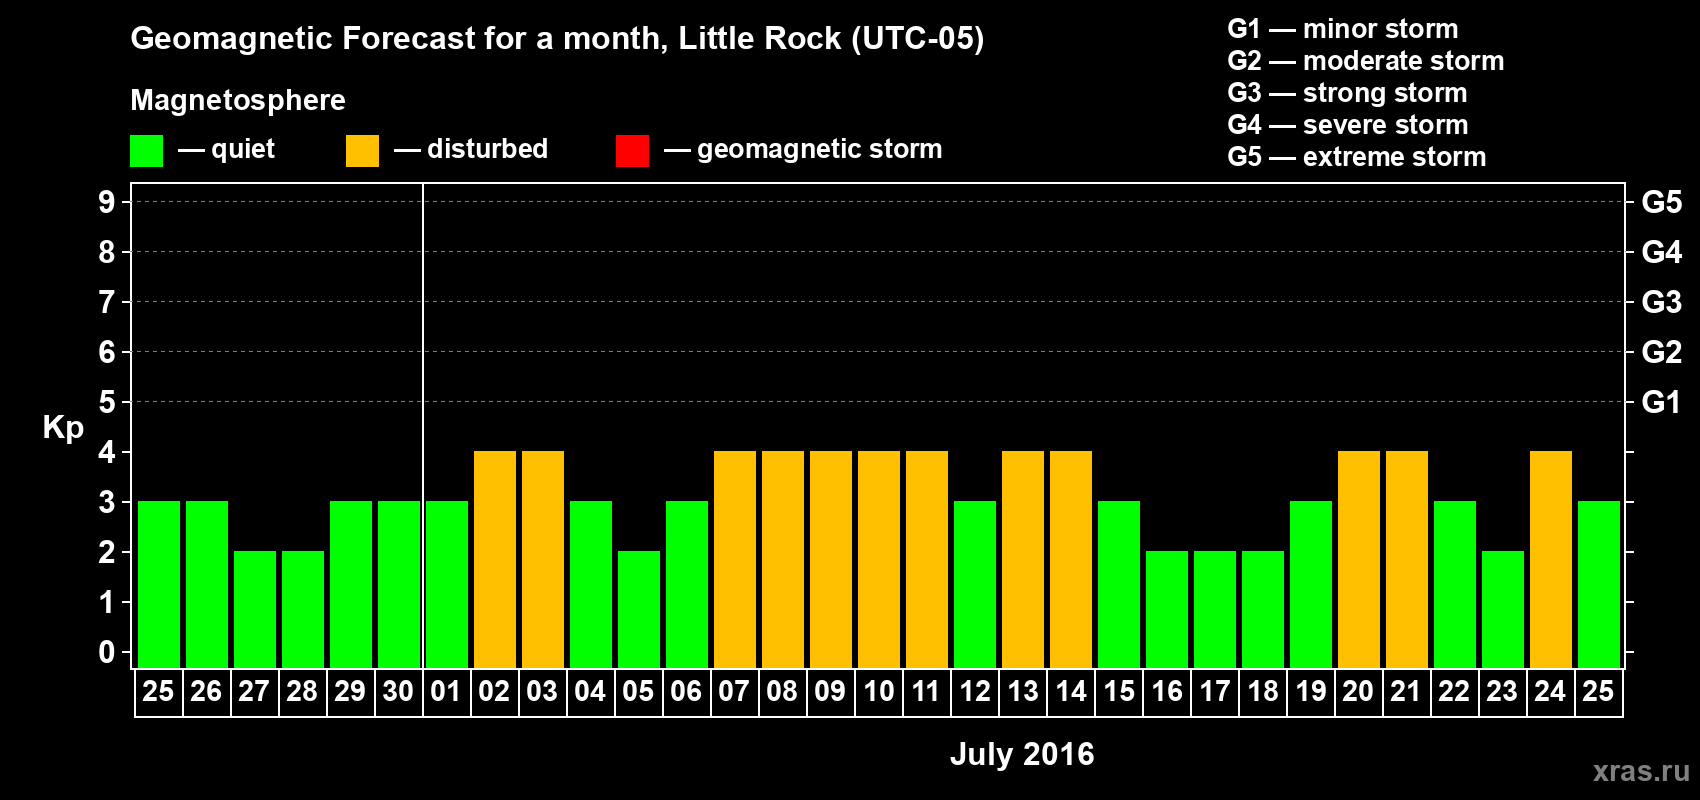The width and height of the screenshot is (1700, 800).
Task: Click the Kp value 9 on left axis
Action: pyautogui.click(x=107, y=202)
